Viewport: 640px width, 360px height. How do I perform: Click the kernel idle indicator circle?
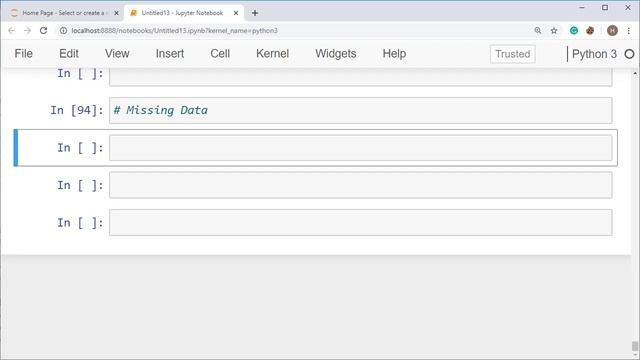(x=629, y=54)
